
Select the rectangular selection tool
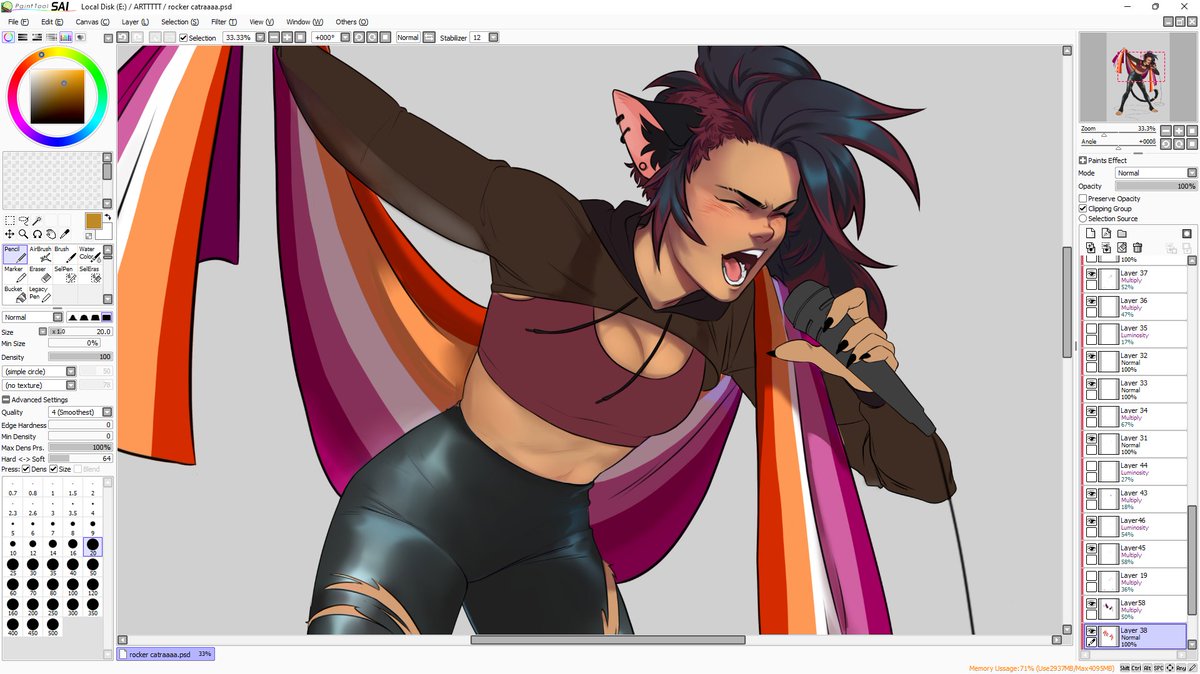tap(9, 221)
